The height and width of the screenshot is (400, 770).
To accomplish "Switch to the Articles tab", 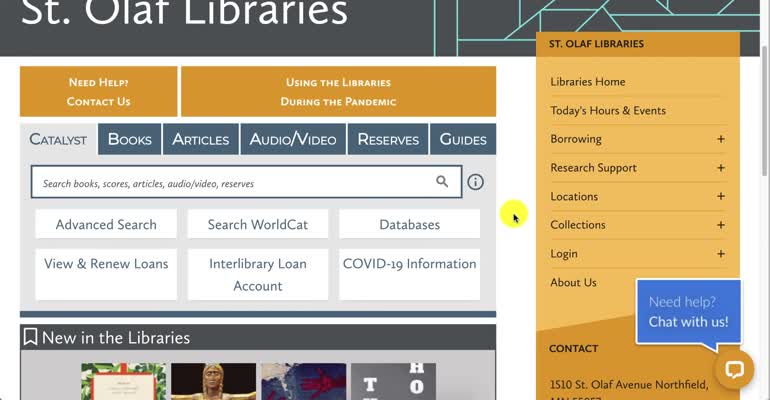I will (200, 139).
